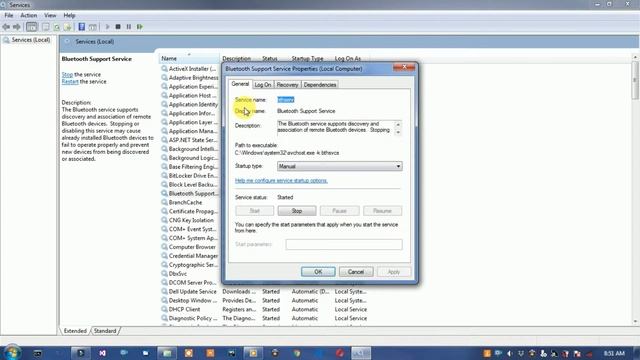Select the Bluetooth Support... row in list
Viewport: 640px width, 360px height.
tap(190, 193)
